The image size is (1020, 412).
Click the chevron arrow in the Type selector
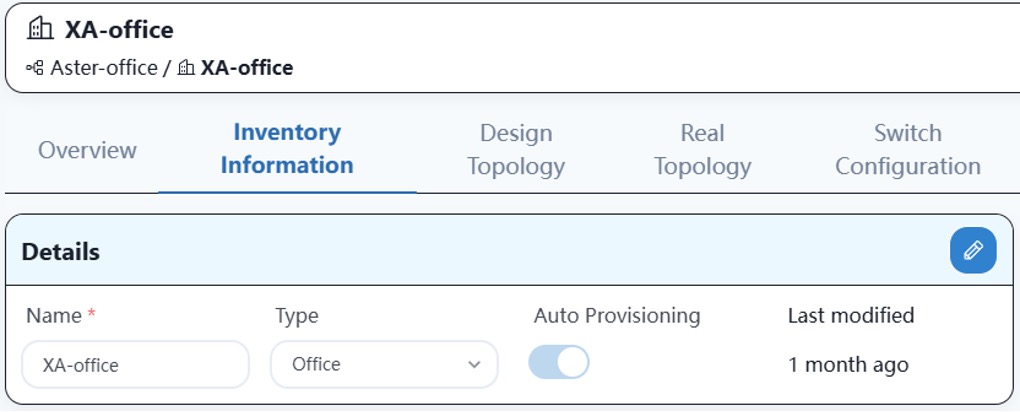[474, 364]
